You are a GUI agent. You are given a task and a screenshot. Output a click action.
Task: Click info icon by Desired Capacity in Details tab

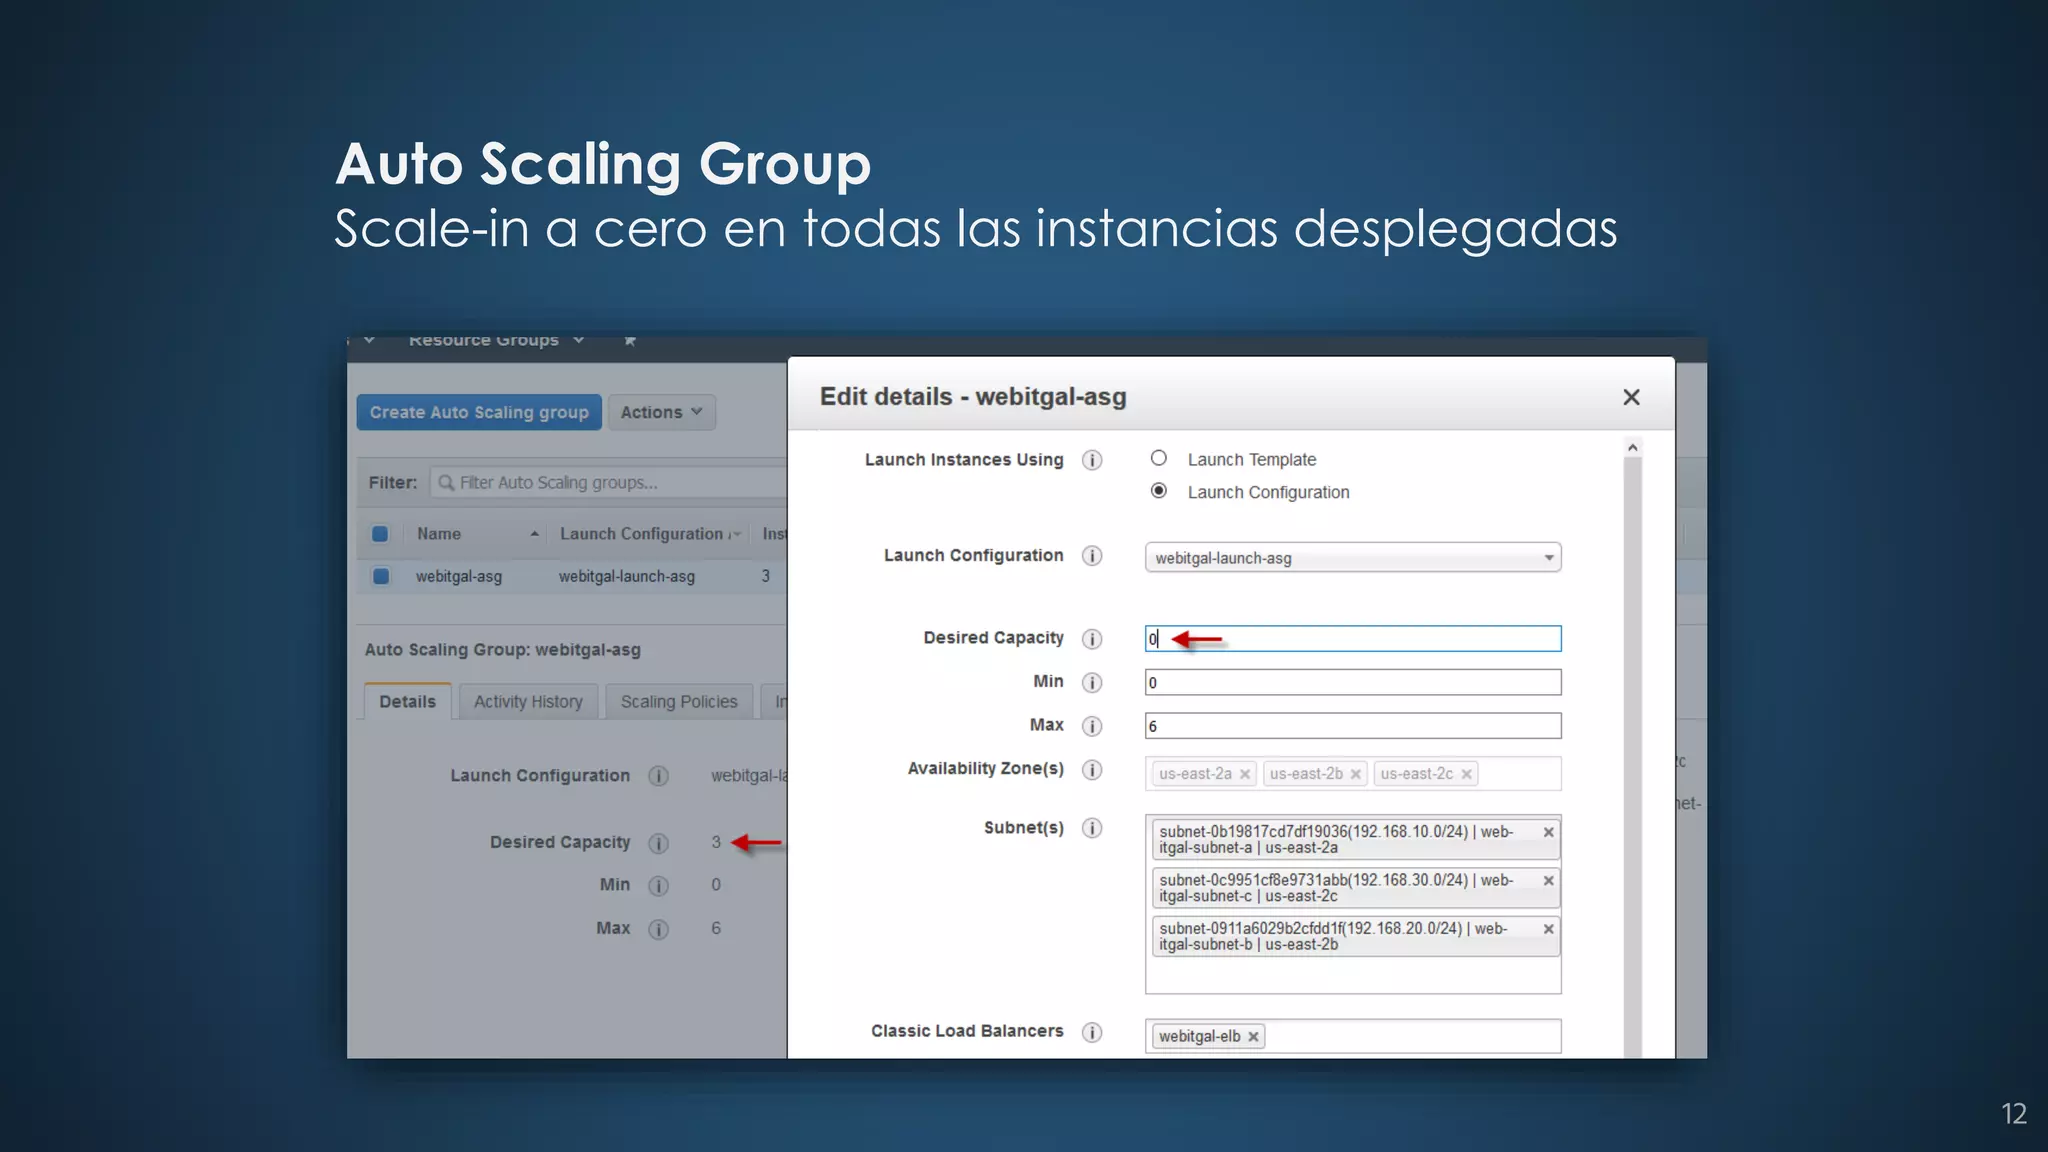tap(658, 843)
